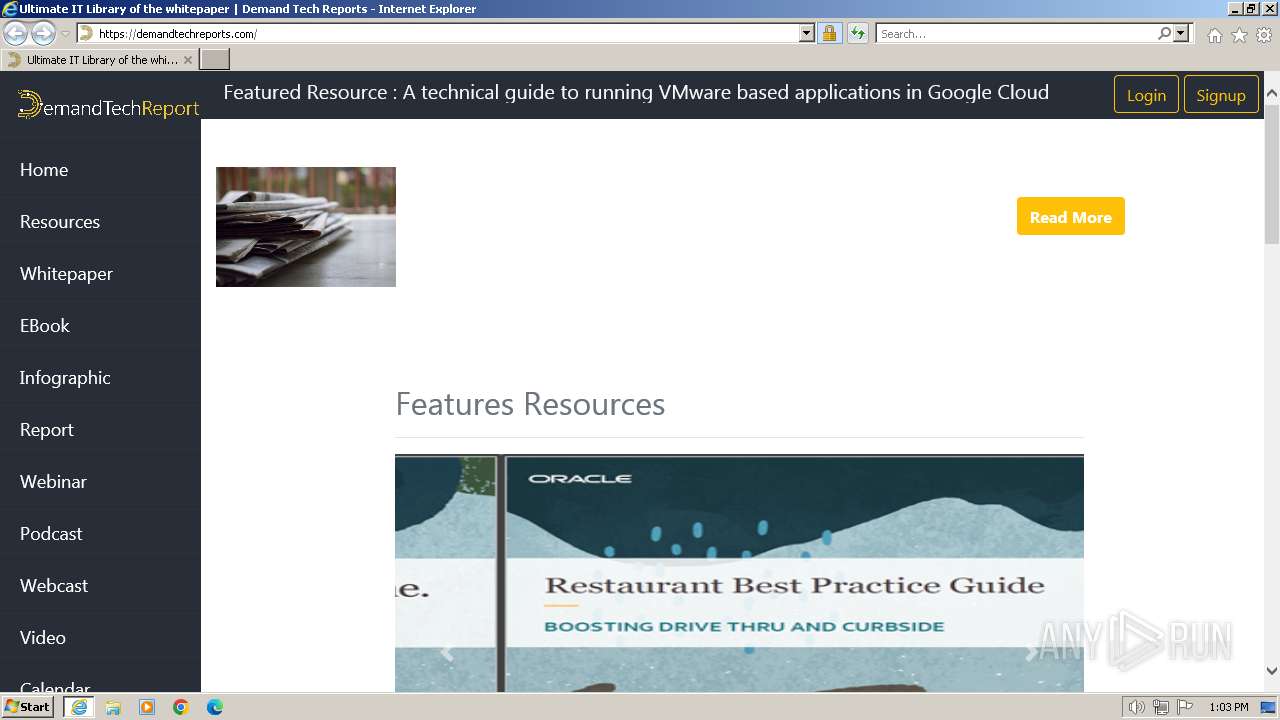1280x720 pixels.
Task: Click the DemandTechReport logo
Action: coord(108,105)
